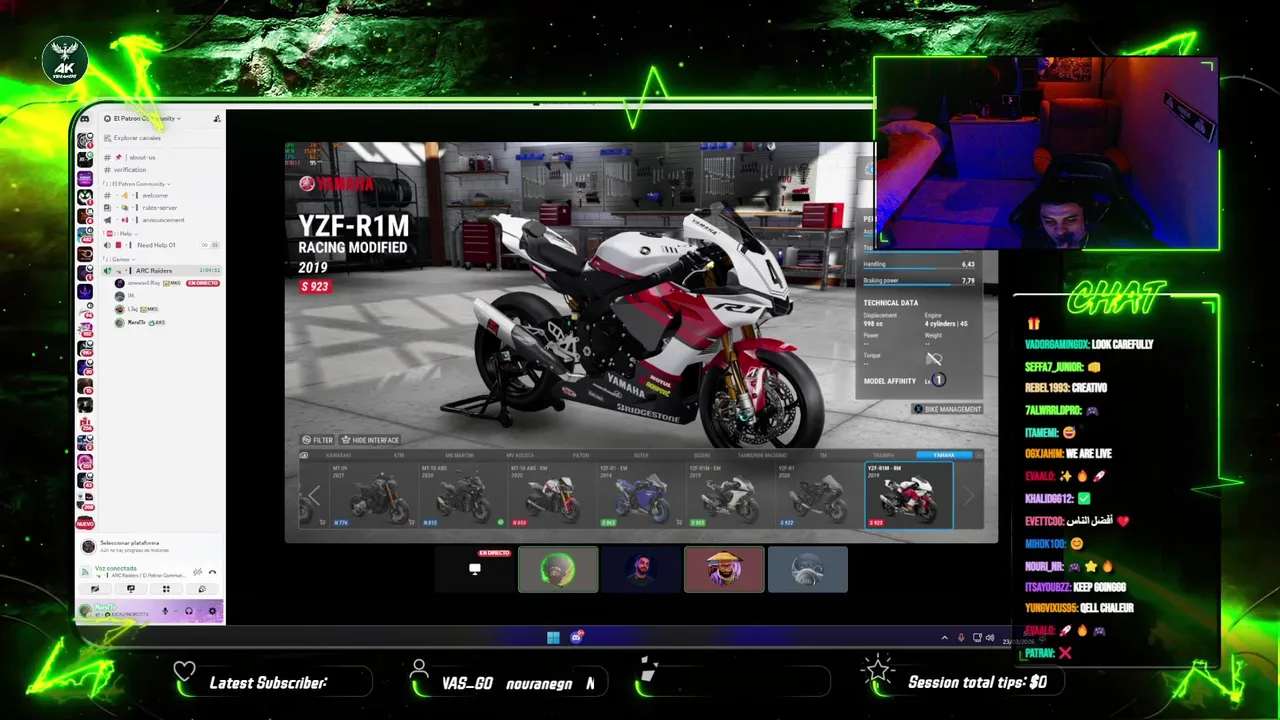
Task: Open Discord from the taskbar
Action: pos(577,637)
